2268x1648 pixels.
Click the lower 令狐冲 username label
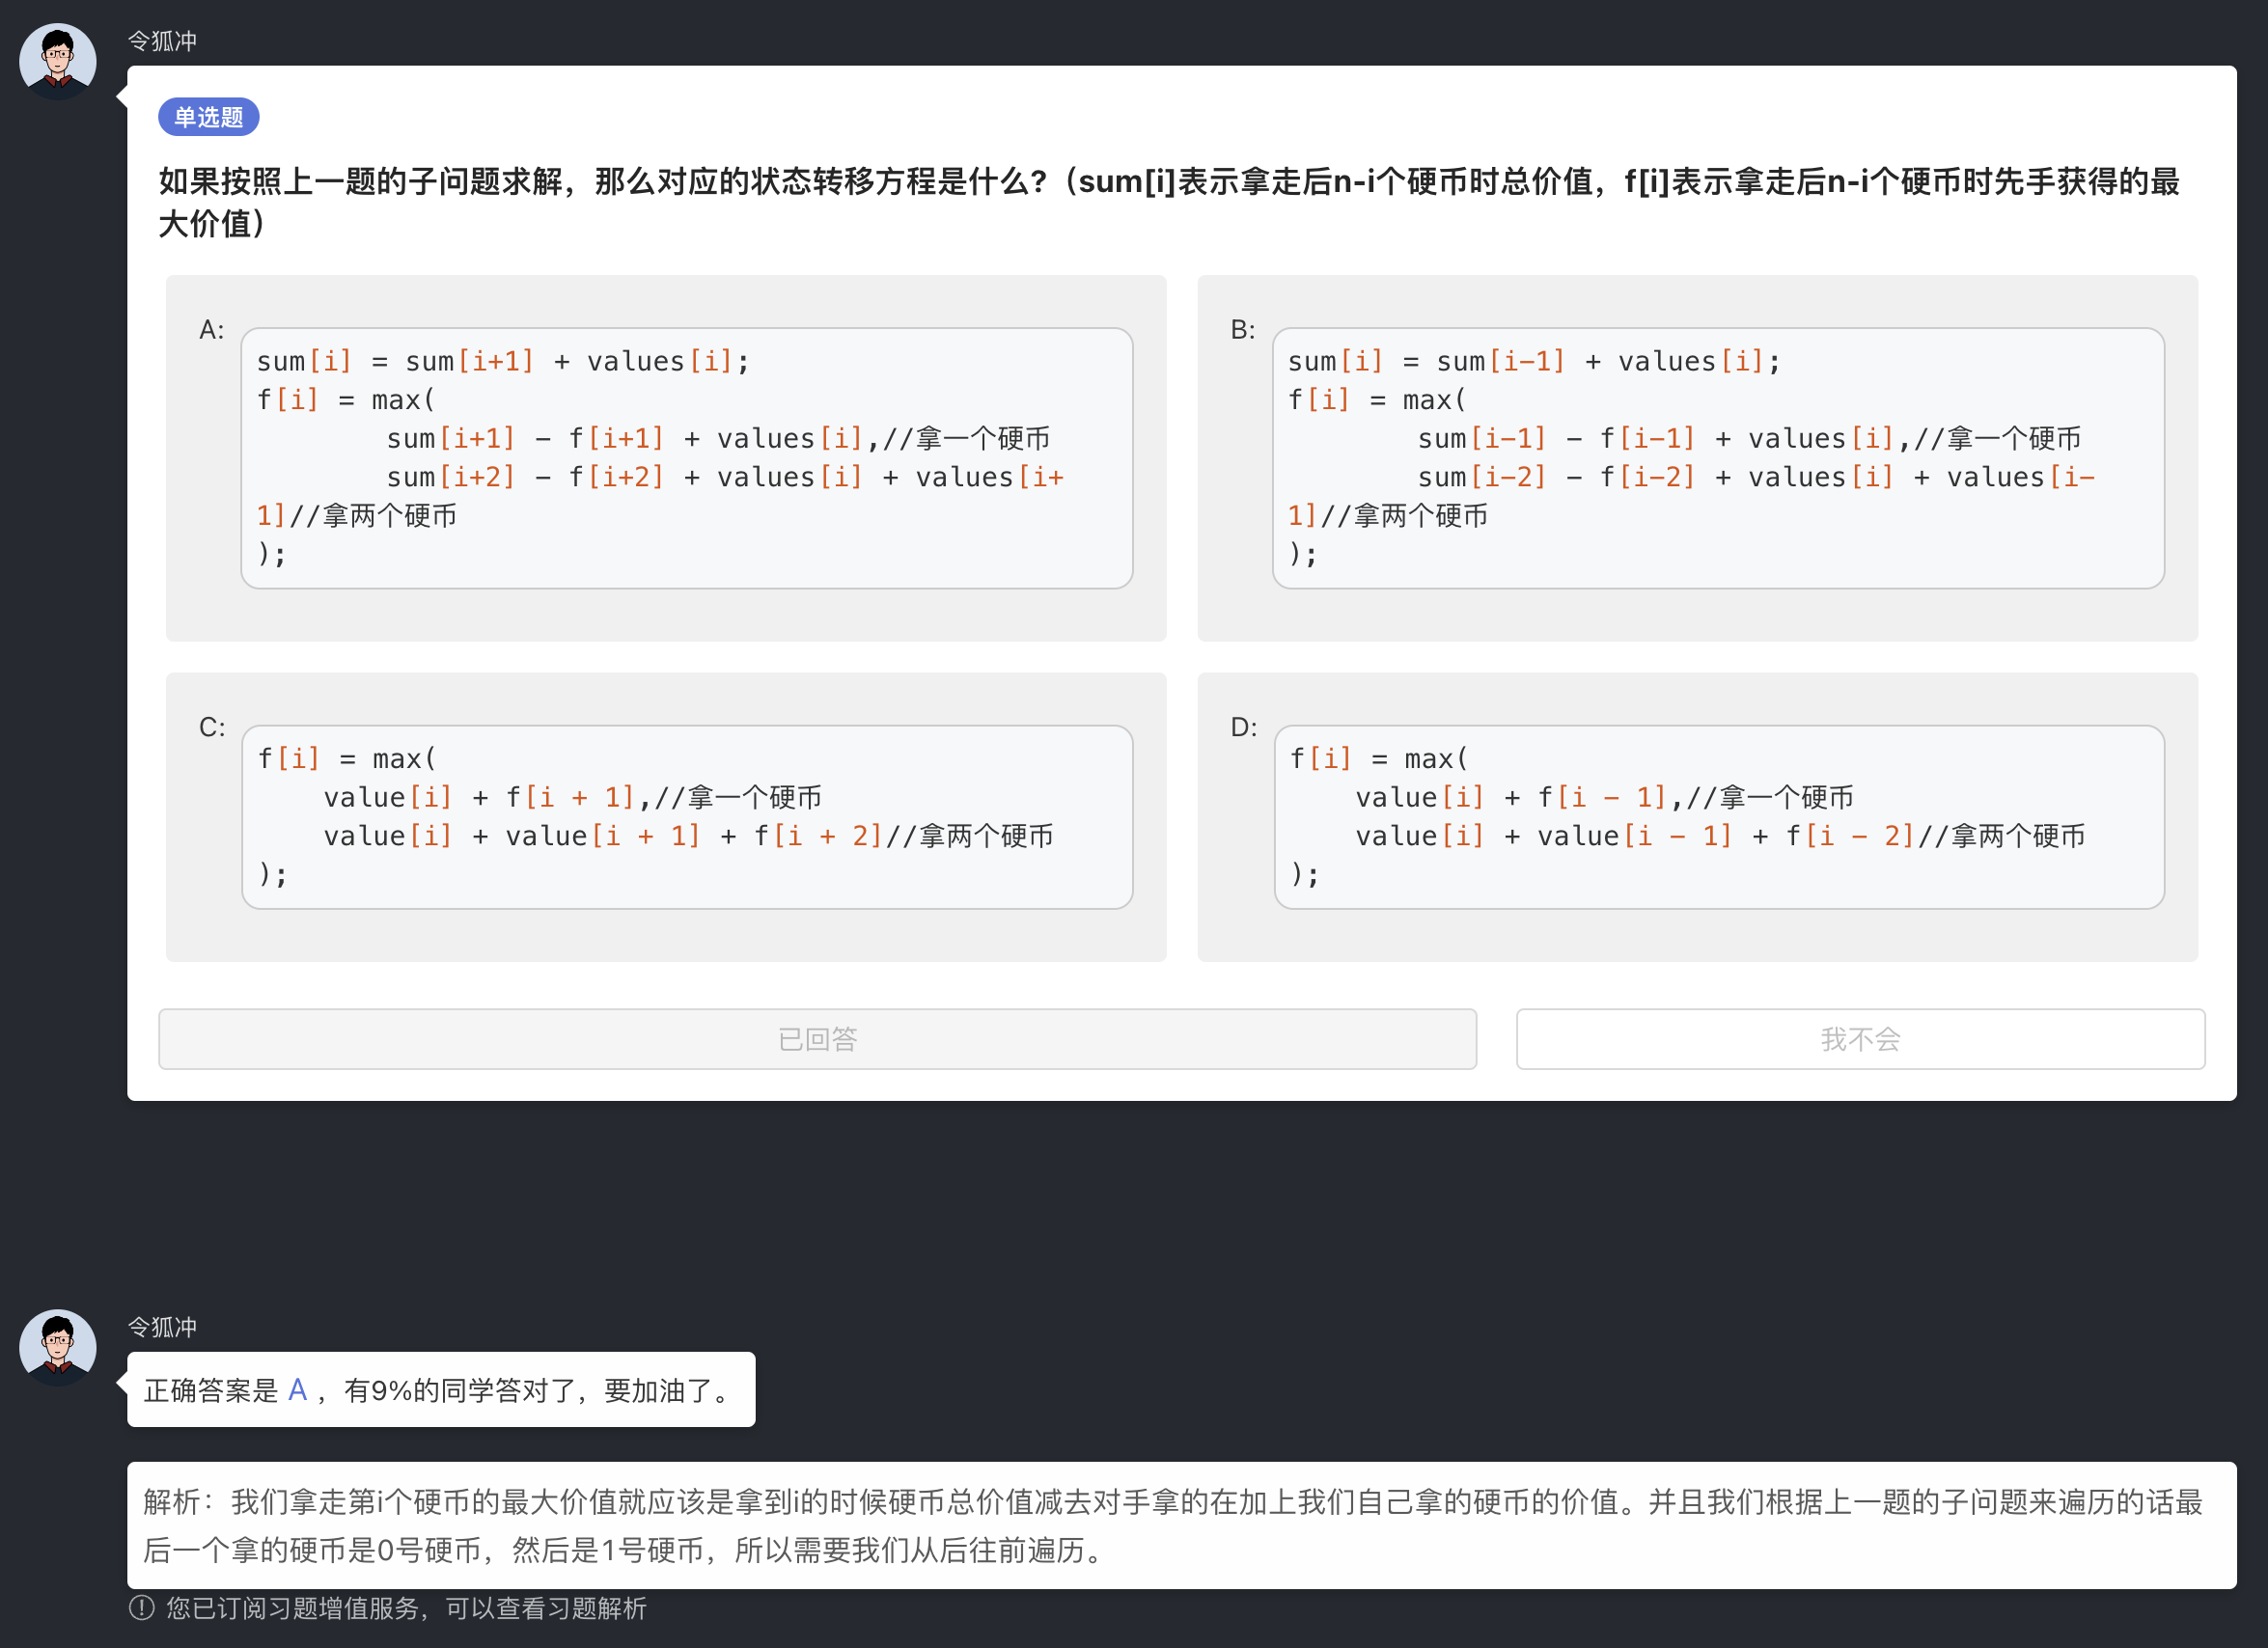163,1327
